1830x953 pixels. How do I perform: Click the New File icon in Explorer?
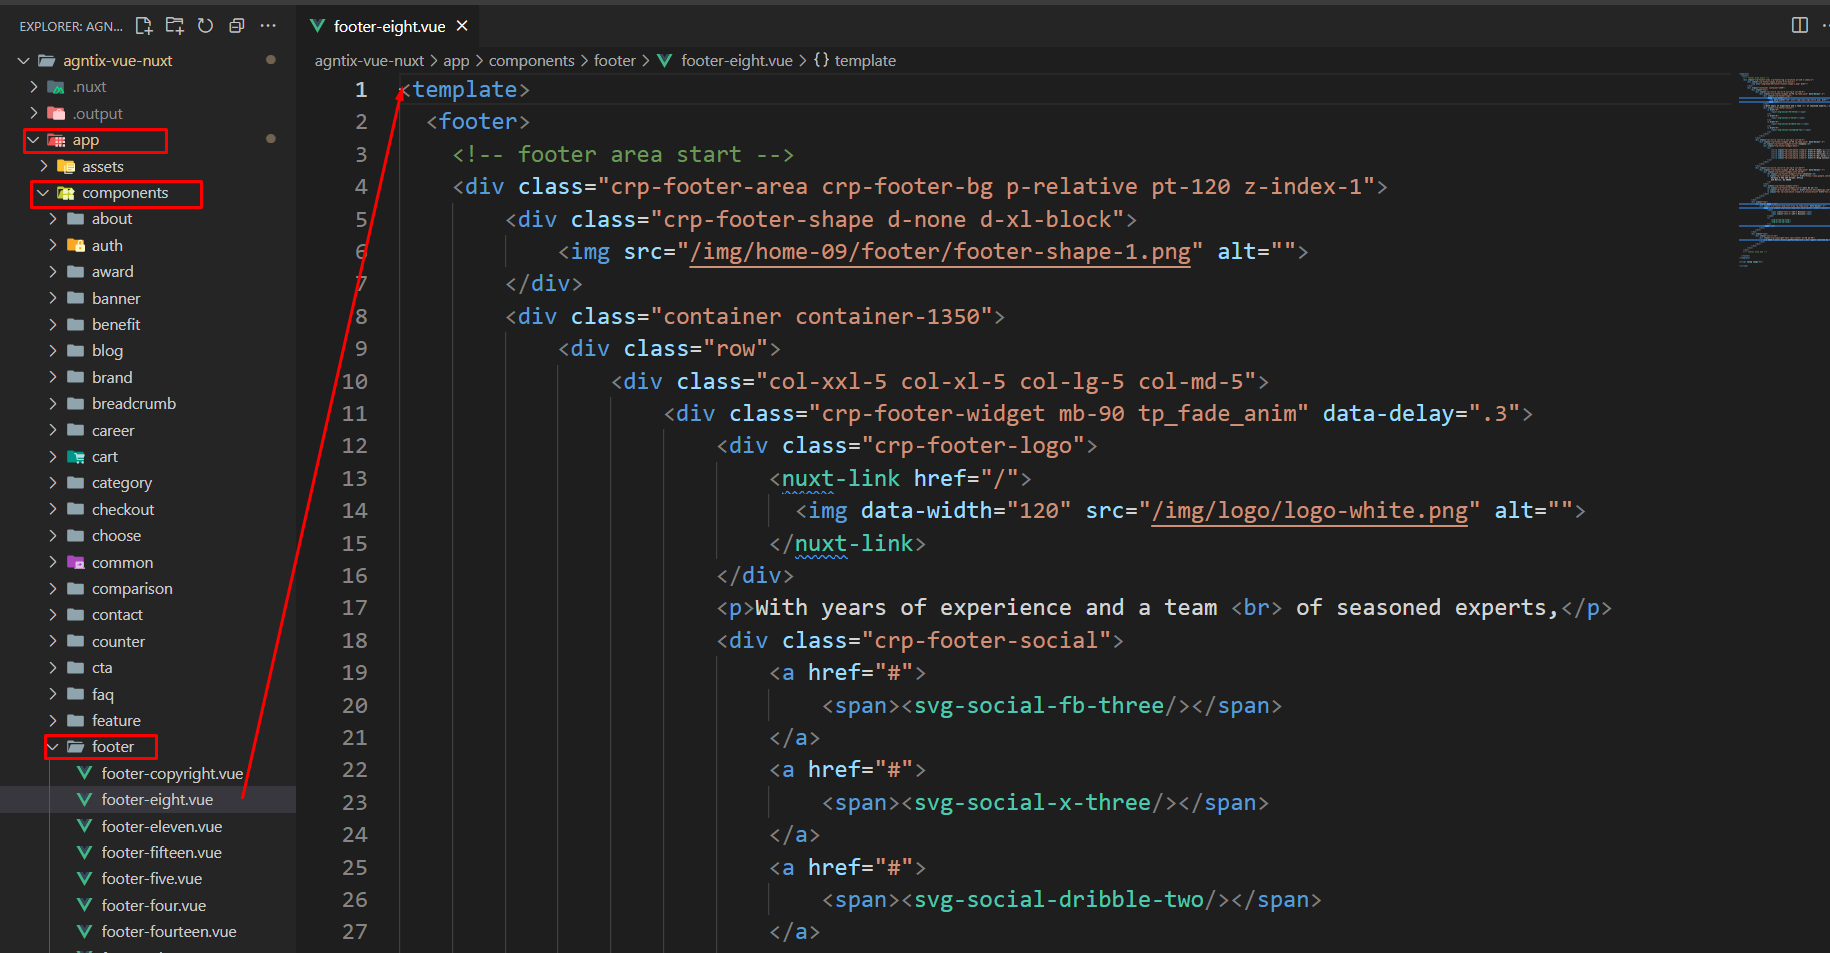[144, 26]
